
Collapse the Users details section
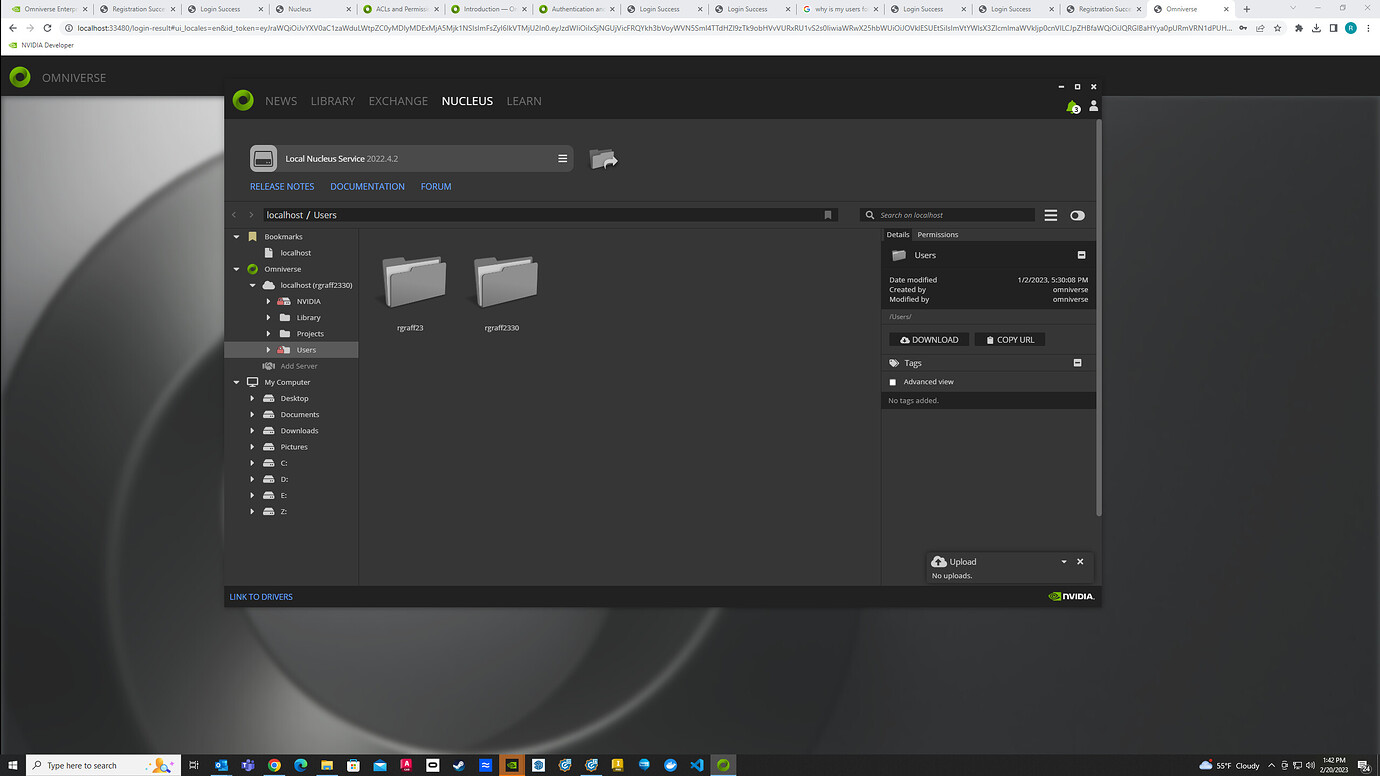[x=1081, y=255]
